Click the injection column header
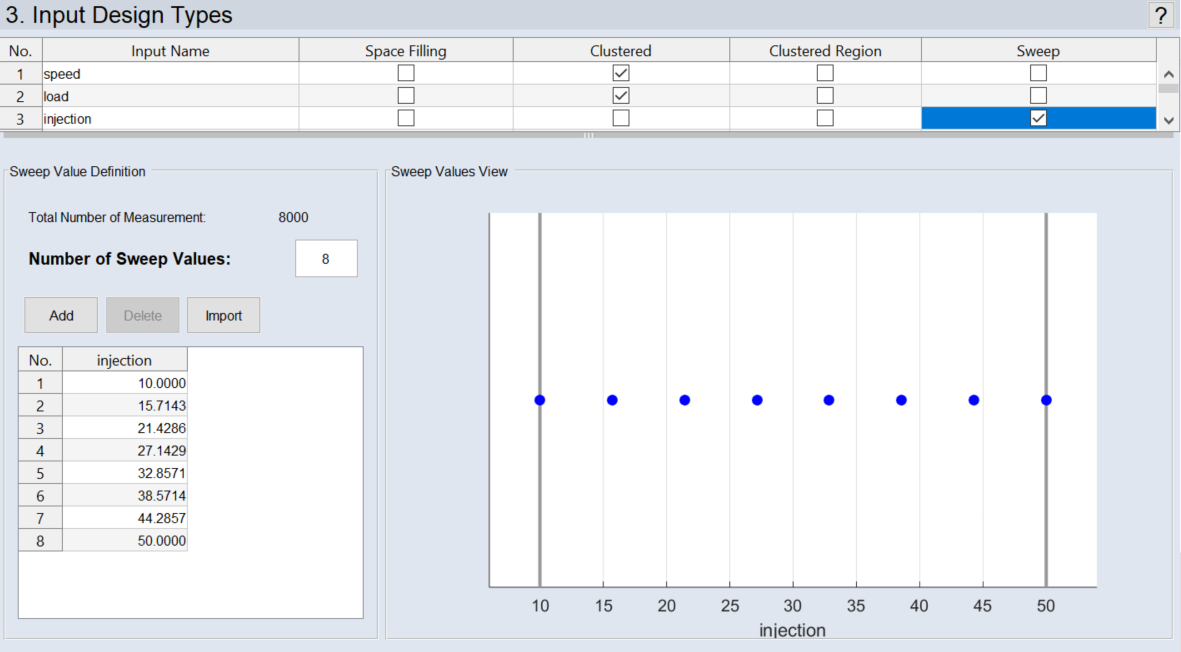The image size is (1181, 652). [x=125, y=360]
